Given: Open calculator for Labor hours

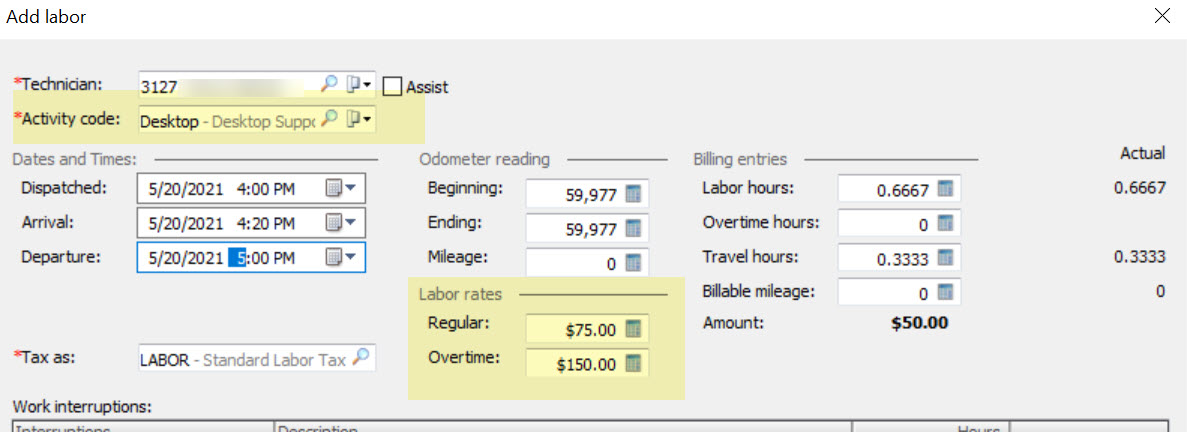Looking at the screenshot, I should (945, 189).
